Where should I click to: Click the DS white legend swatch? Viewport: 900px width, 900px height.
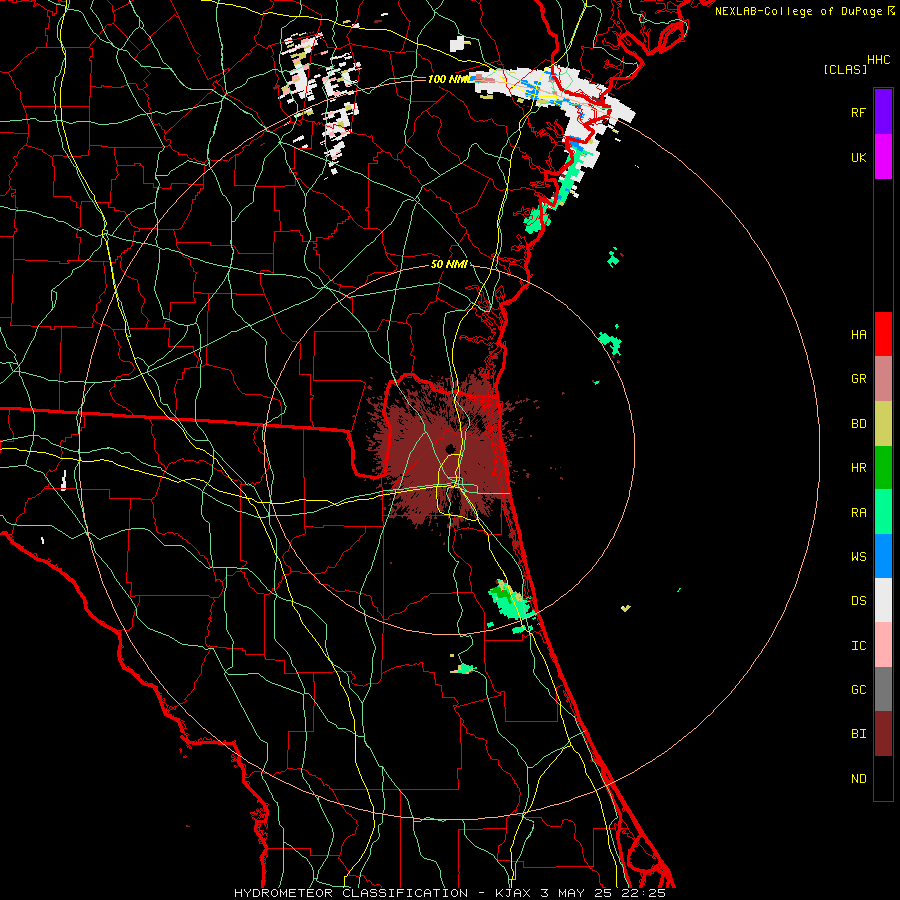[x=883, y=600]
